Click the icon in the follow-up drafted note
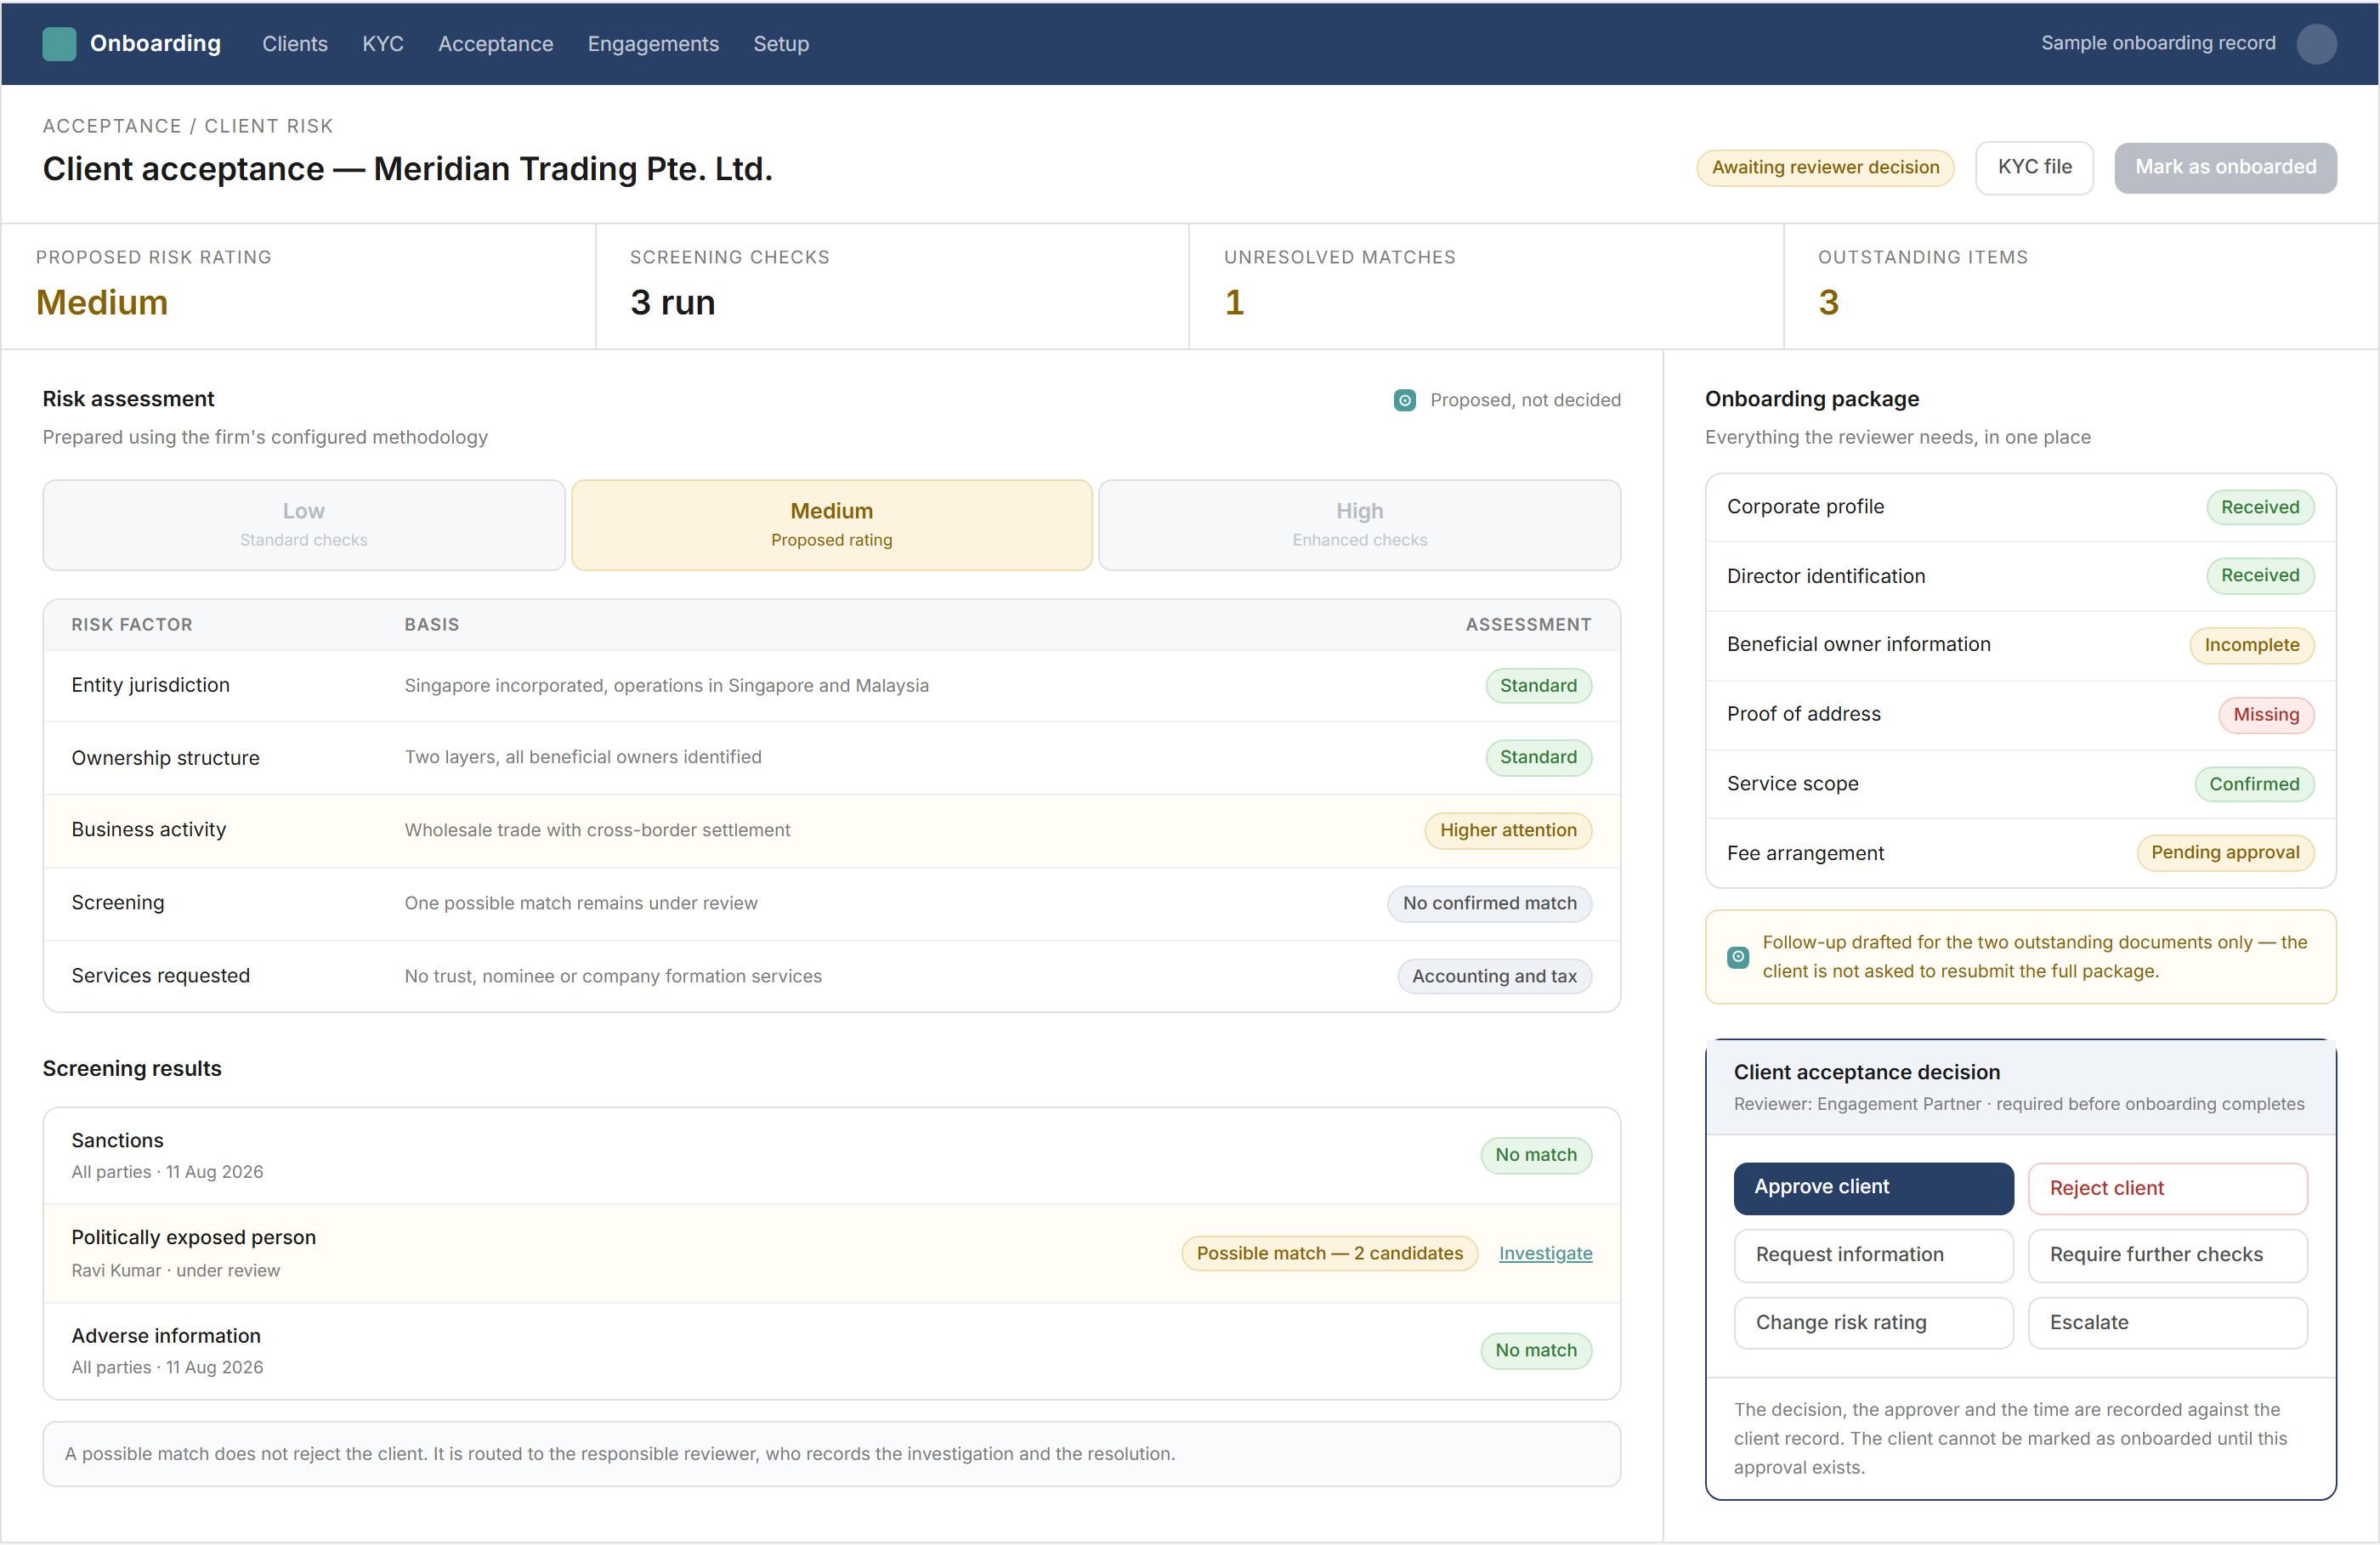 click(x=1738, y=957)
